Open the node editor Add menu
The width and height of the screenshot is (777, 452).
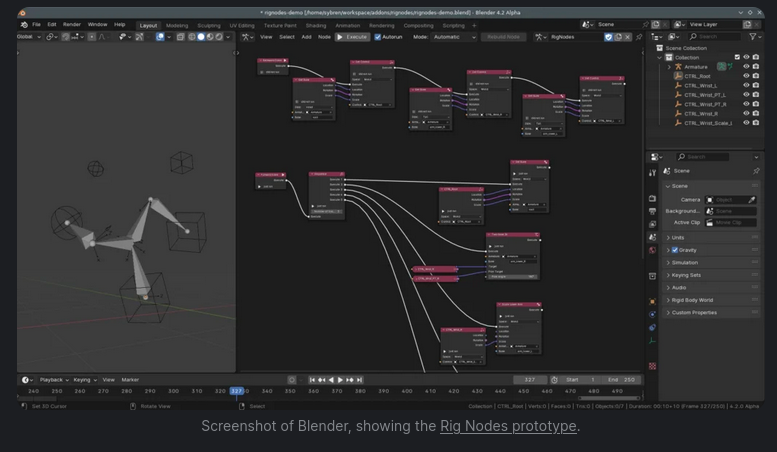(307, 37)
